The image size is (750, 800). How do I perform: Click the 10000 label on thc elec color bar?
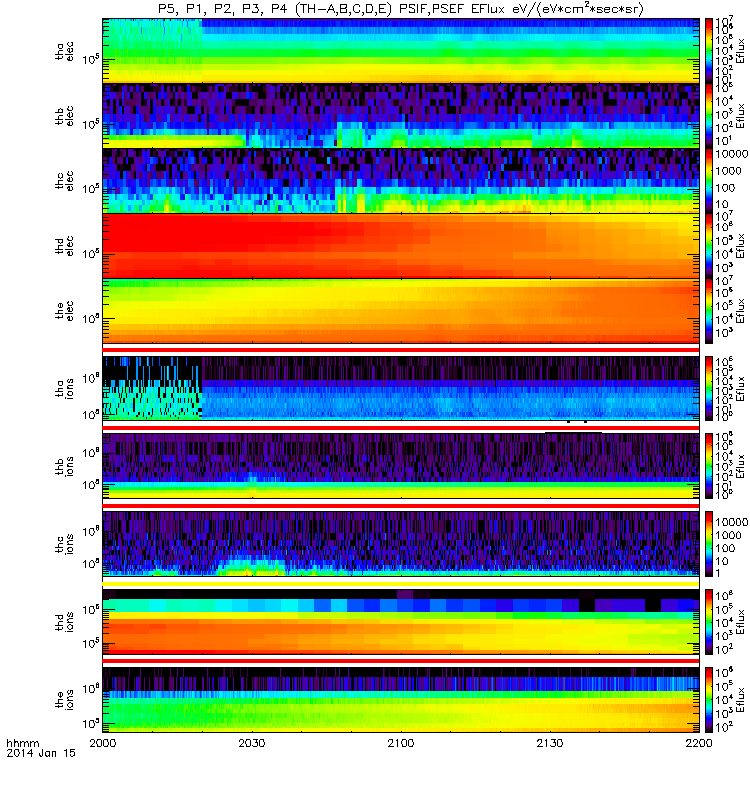[731, 154]
